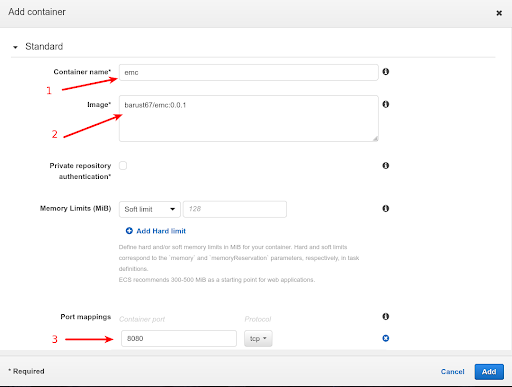Screen dimensions: 512x387
Task: Enable Private repository authentication checkbox
Action: coord(123,166)
